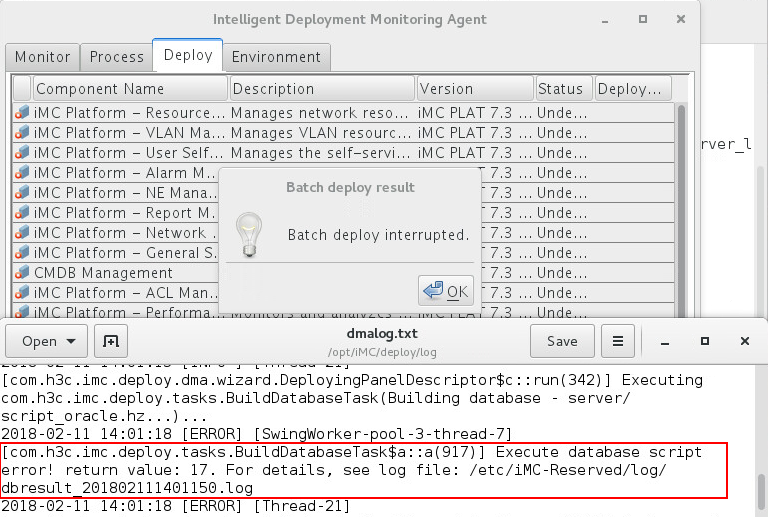768x517 pixels.
Task: Click the lightbulb icon in Batch deploy dialog
Action: tap(249, 235)
